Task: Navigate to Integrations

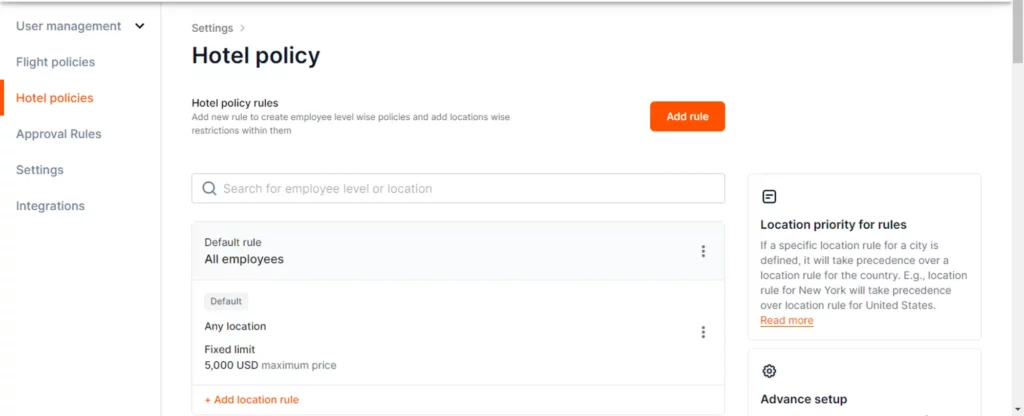Action: click(50, 206)
